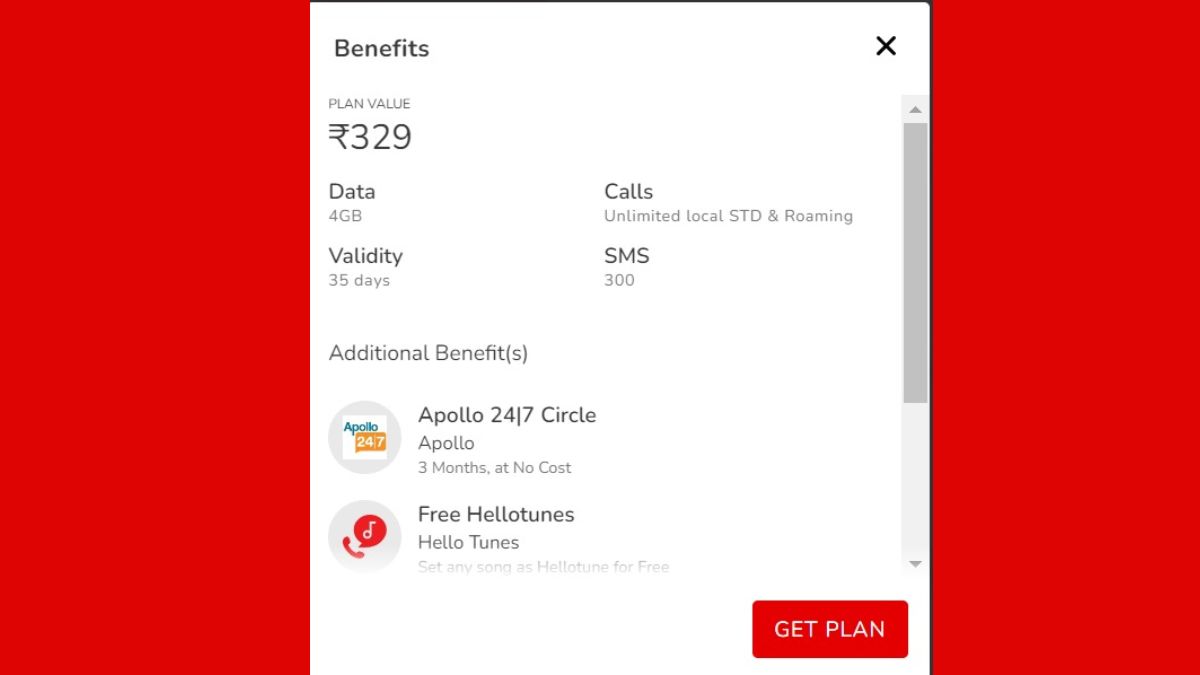Click the ₹329 plan value amount
The width and height of the screenshot is (1200, 675).
[370, 137]
